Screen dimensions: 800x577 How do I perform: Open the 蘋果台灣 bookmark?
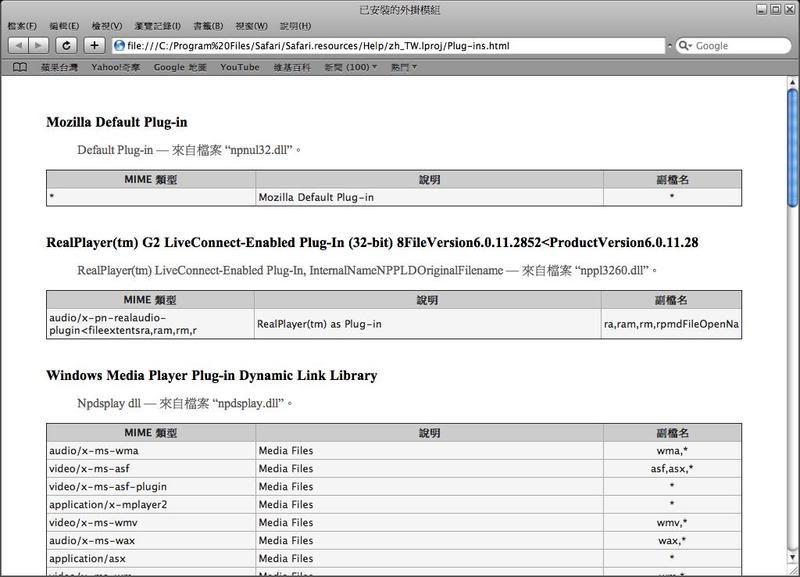pos(59,67)
